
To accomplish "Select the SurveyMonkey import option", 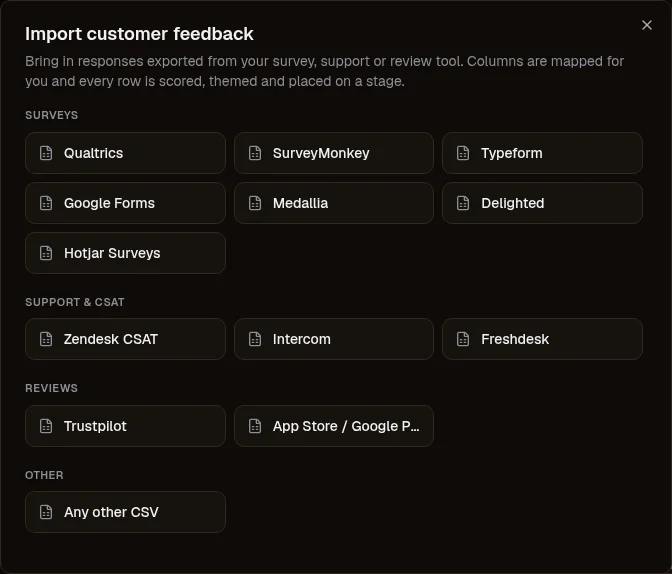I will [x=334, y=153].
